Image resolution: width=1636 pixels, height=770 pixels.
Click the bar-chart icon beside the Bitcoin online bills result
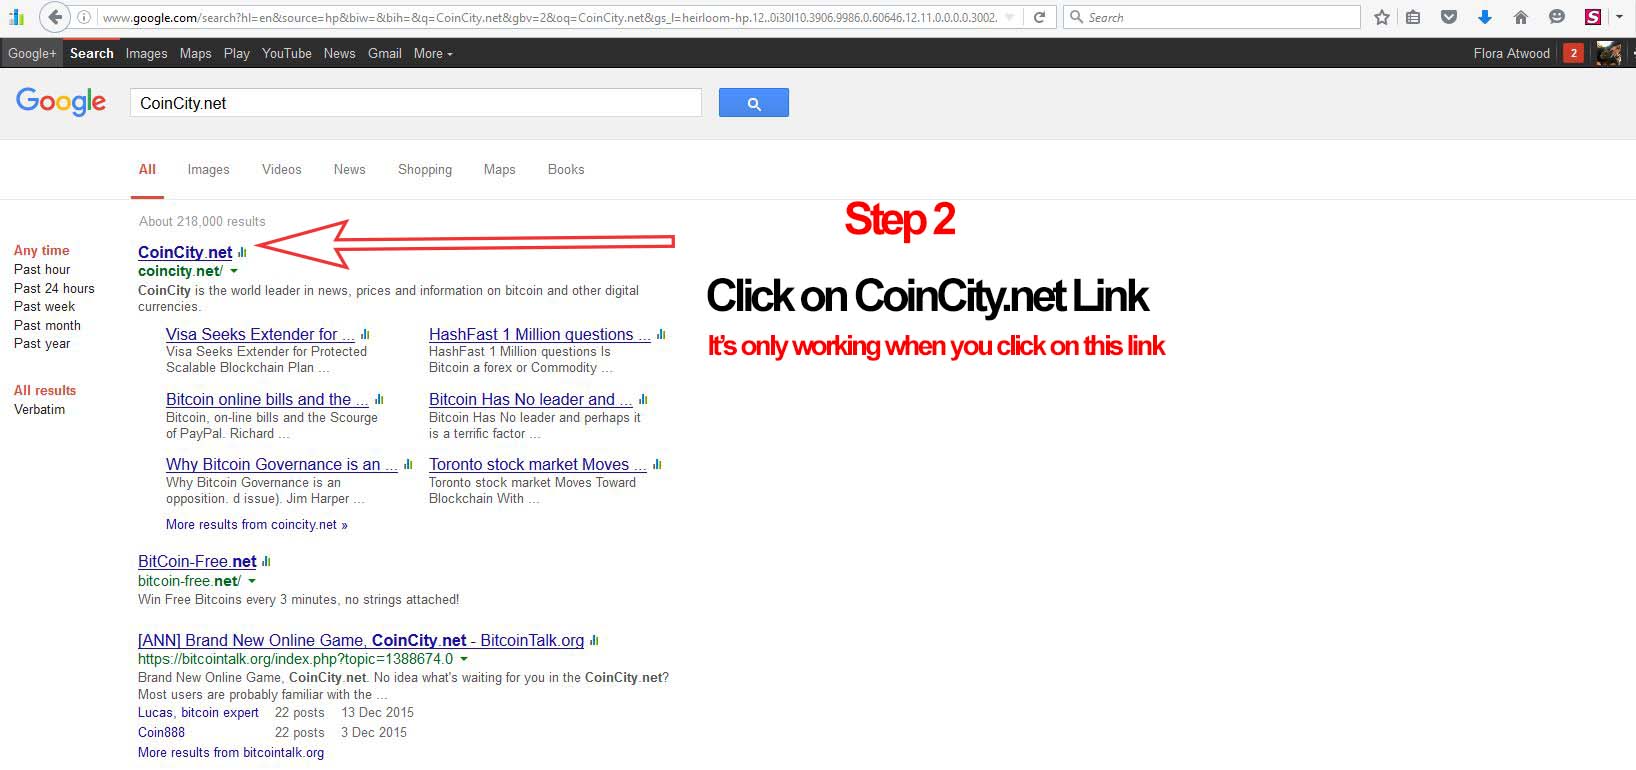click(379, 399)
